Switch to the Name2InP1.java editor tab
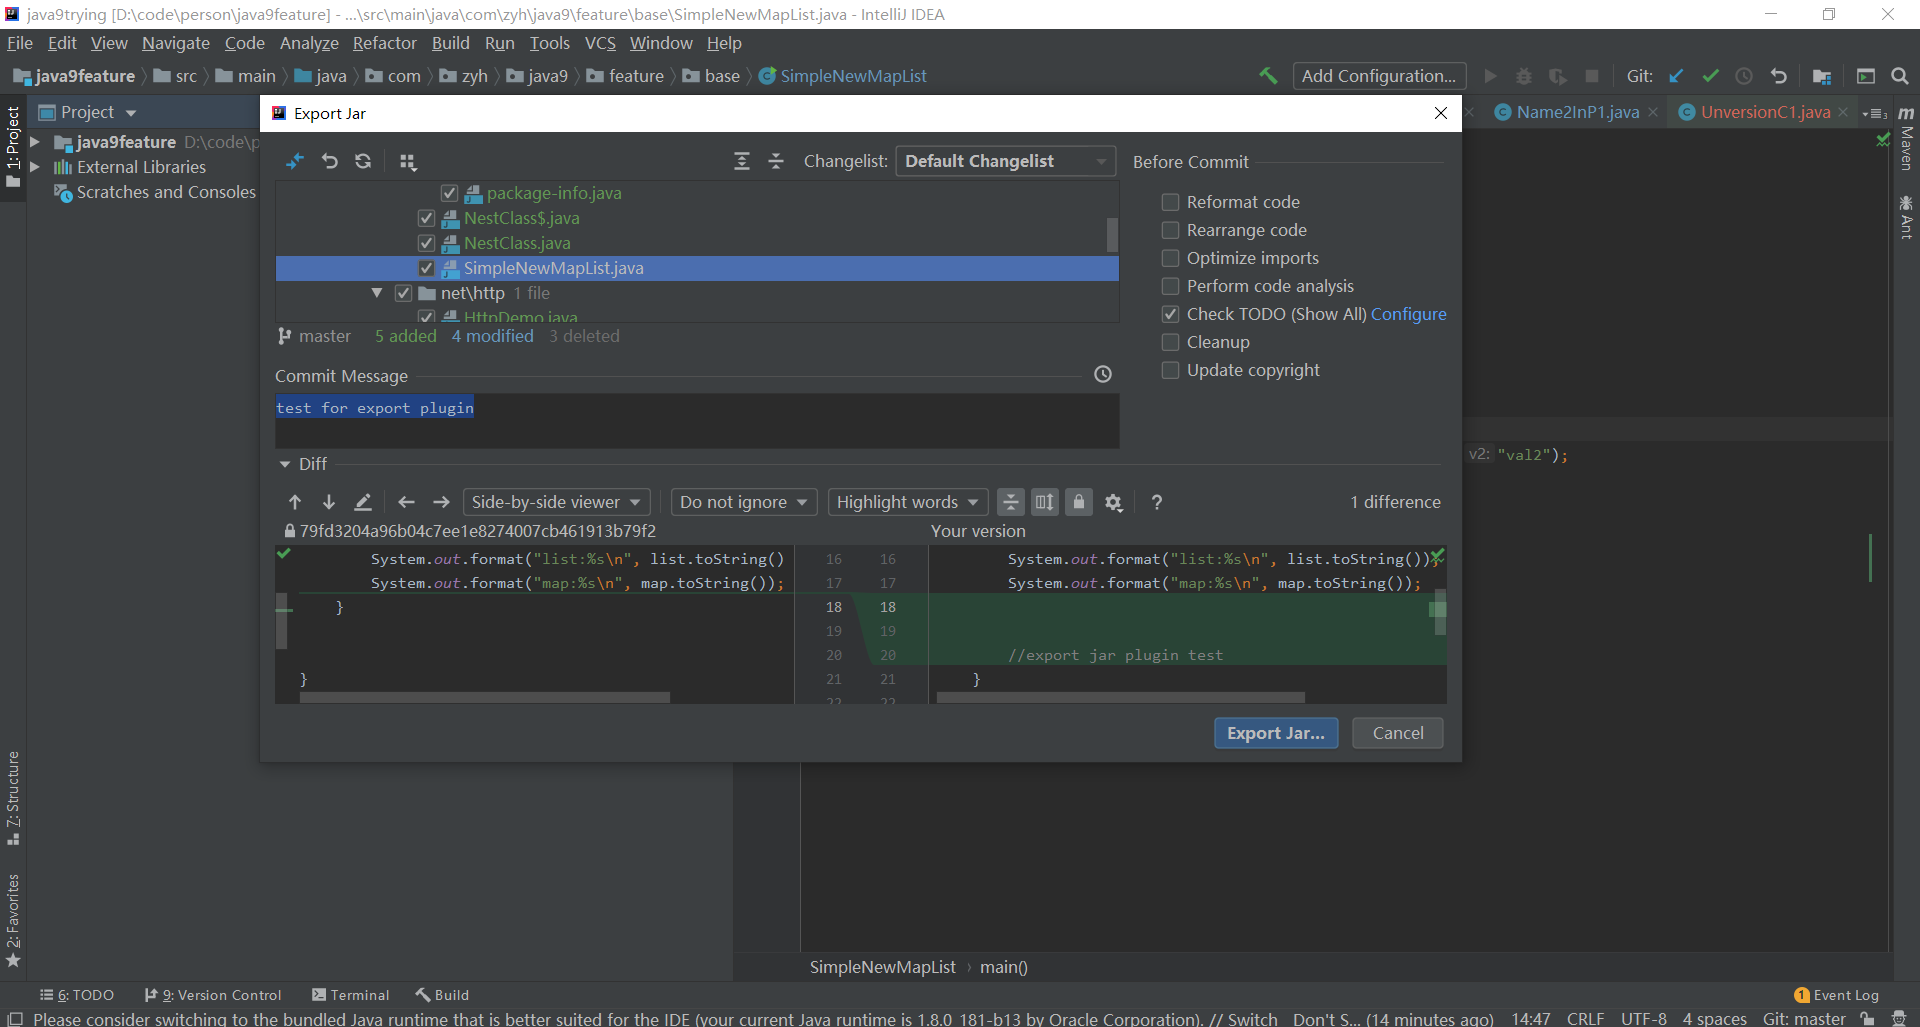1920x1027 pixels. point(1578,112)
